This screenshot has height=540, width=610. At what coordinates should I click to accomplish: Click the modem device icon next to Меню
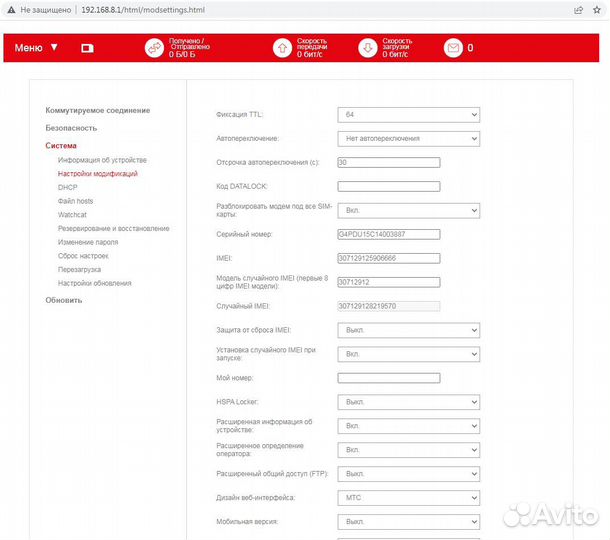click(86, 47)
